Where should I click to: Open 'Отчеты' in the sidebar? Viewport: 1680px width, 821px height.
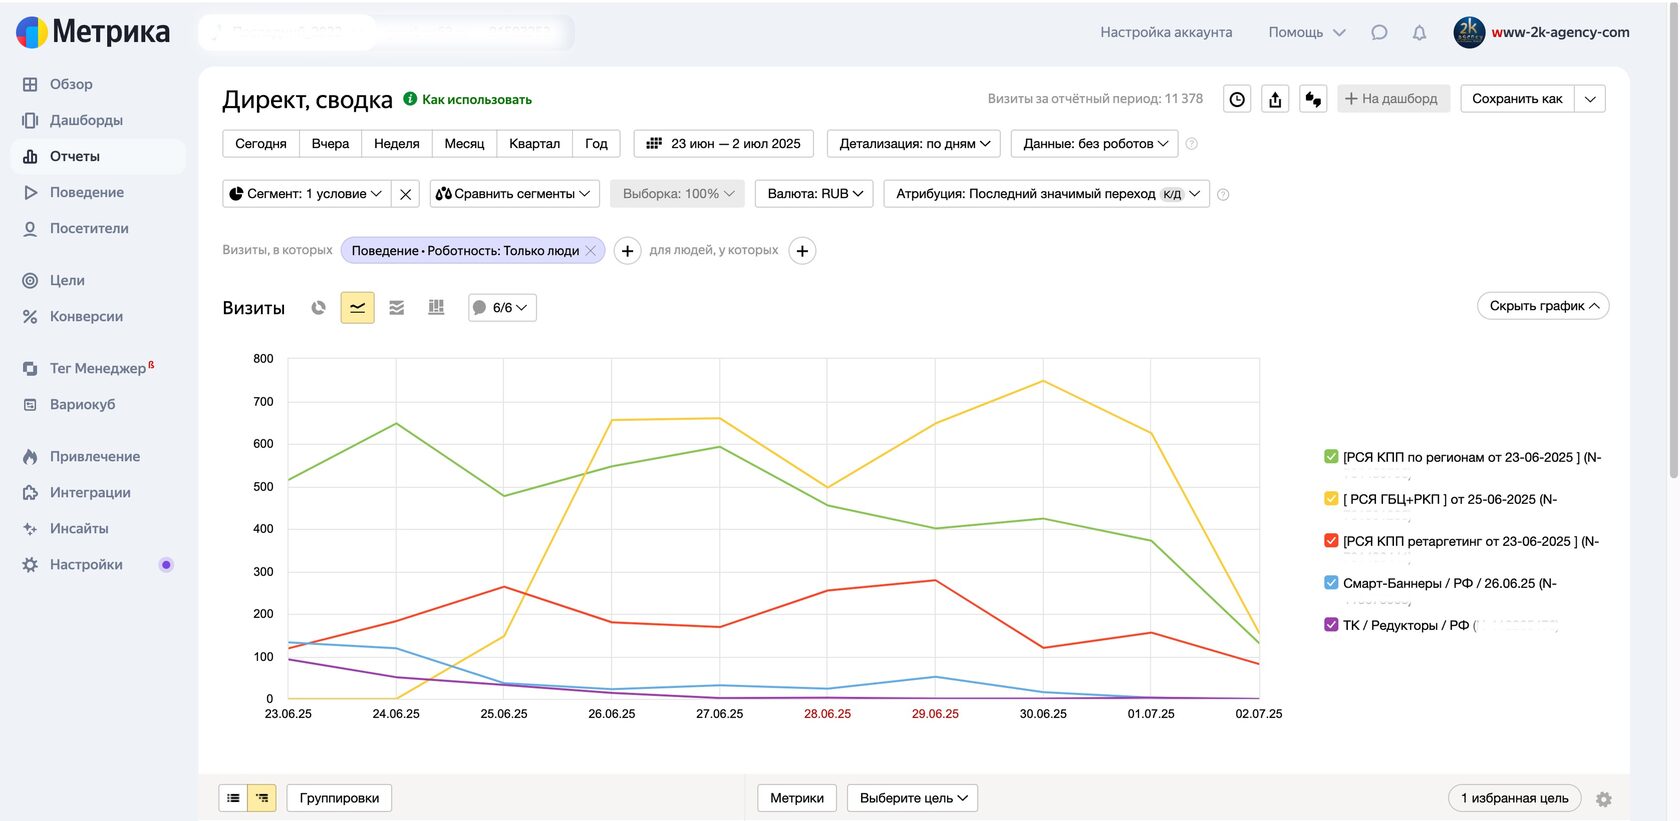[98, 156]
